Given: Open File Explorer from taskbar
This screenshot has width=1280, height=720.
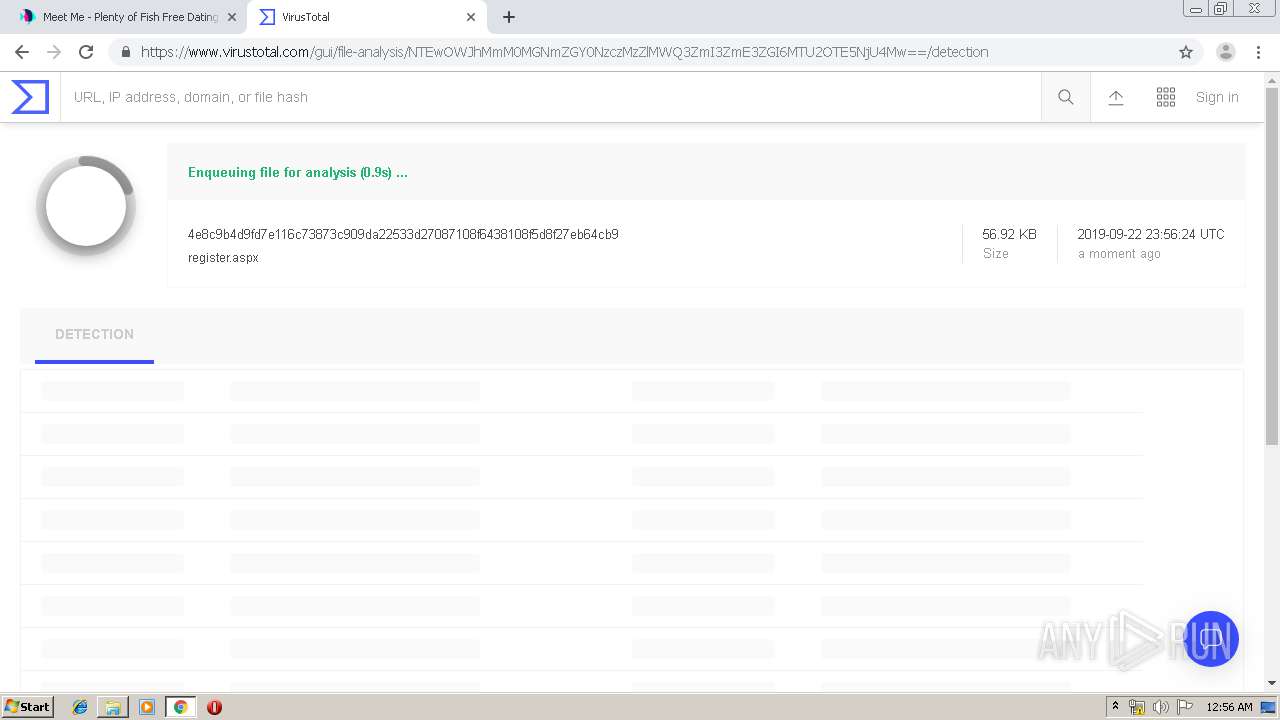Looking at the screenshot, I should [113, 707].
